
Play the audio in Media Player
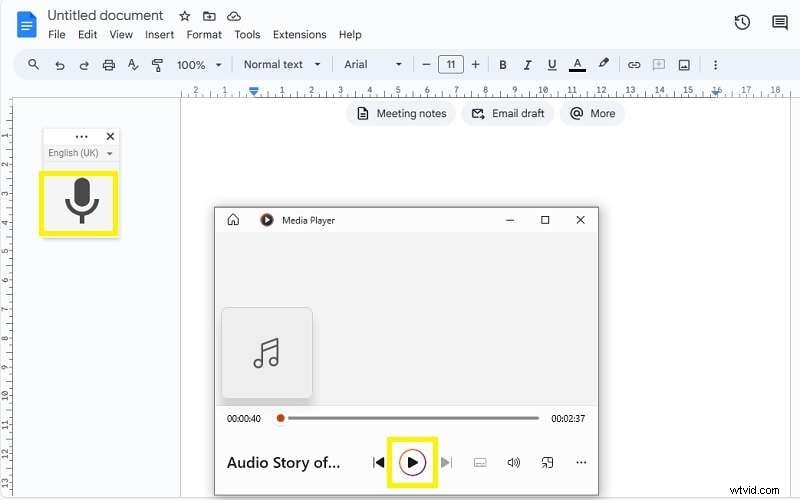click(412, 463)
